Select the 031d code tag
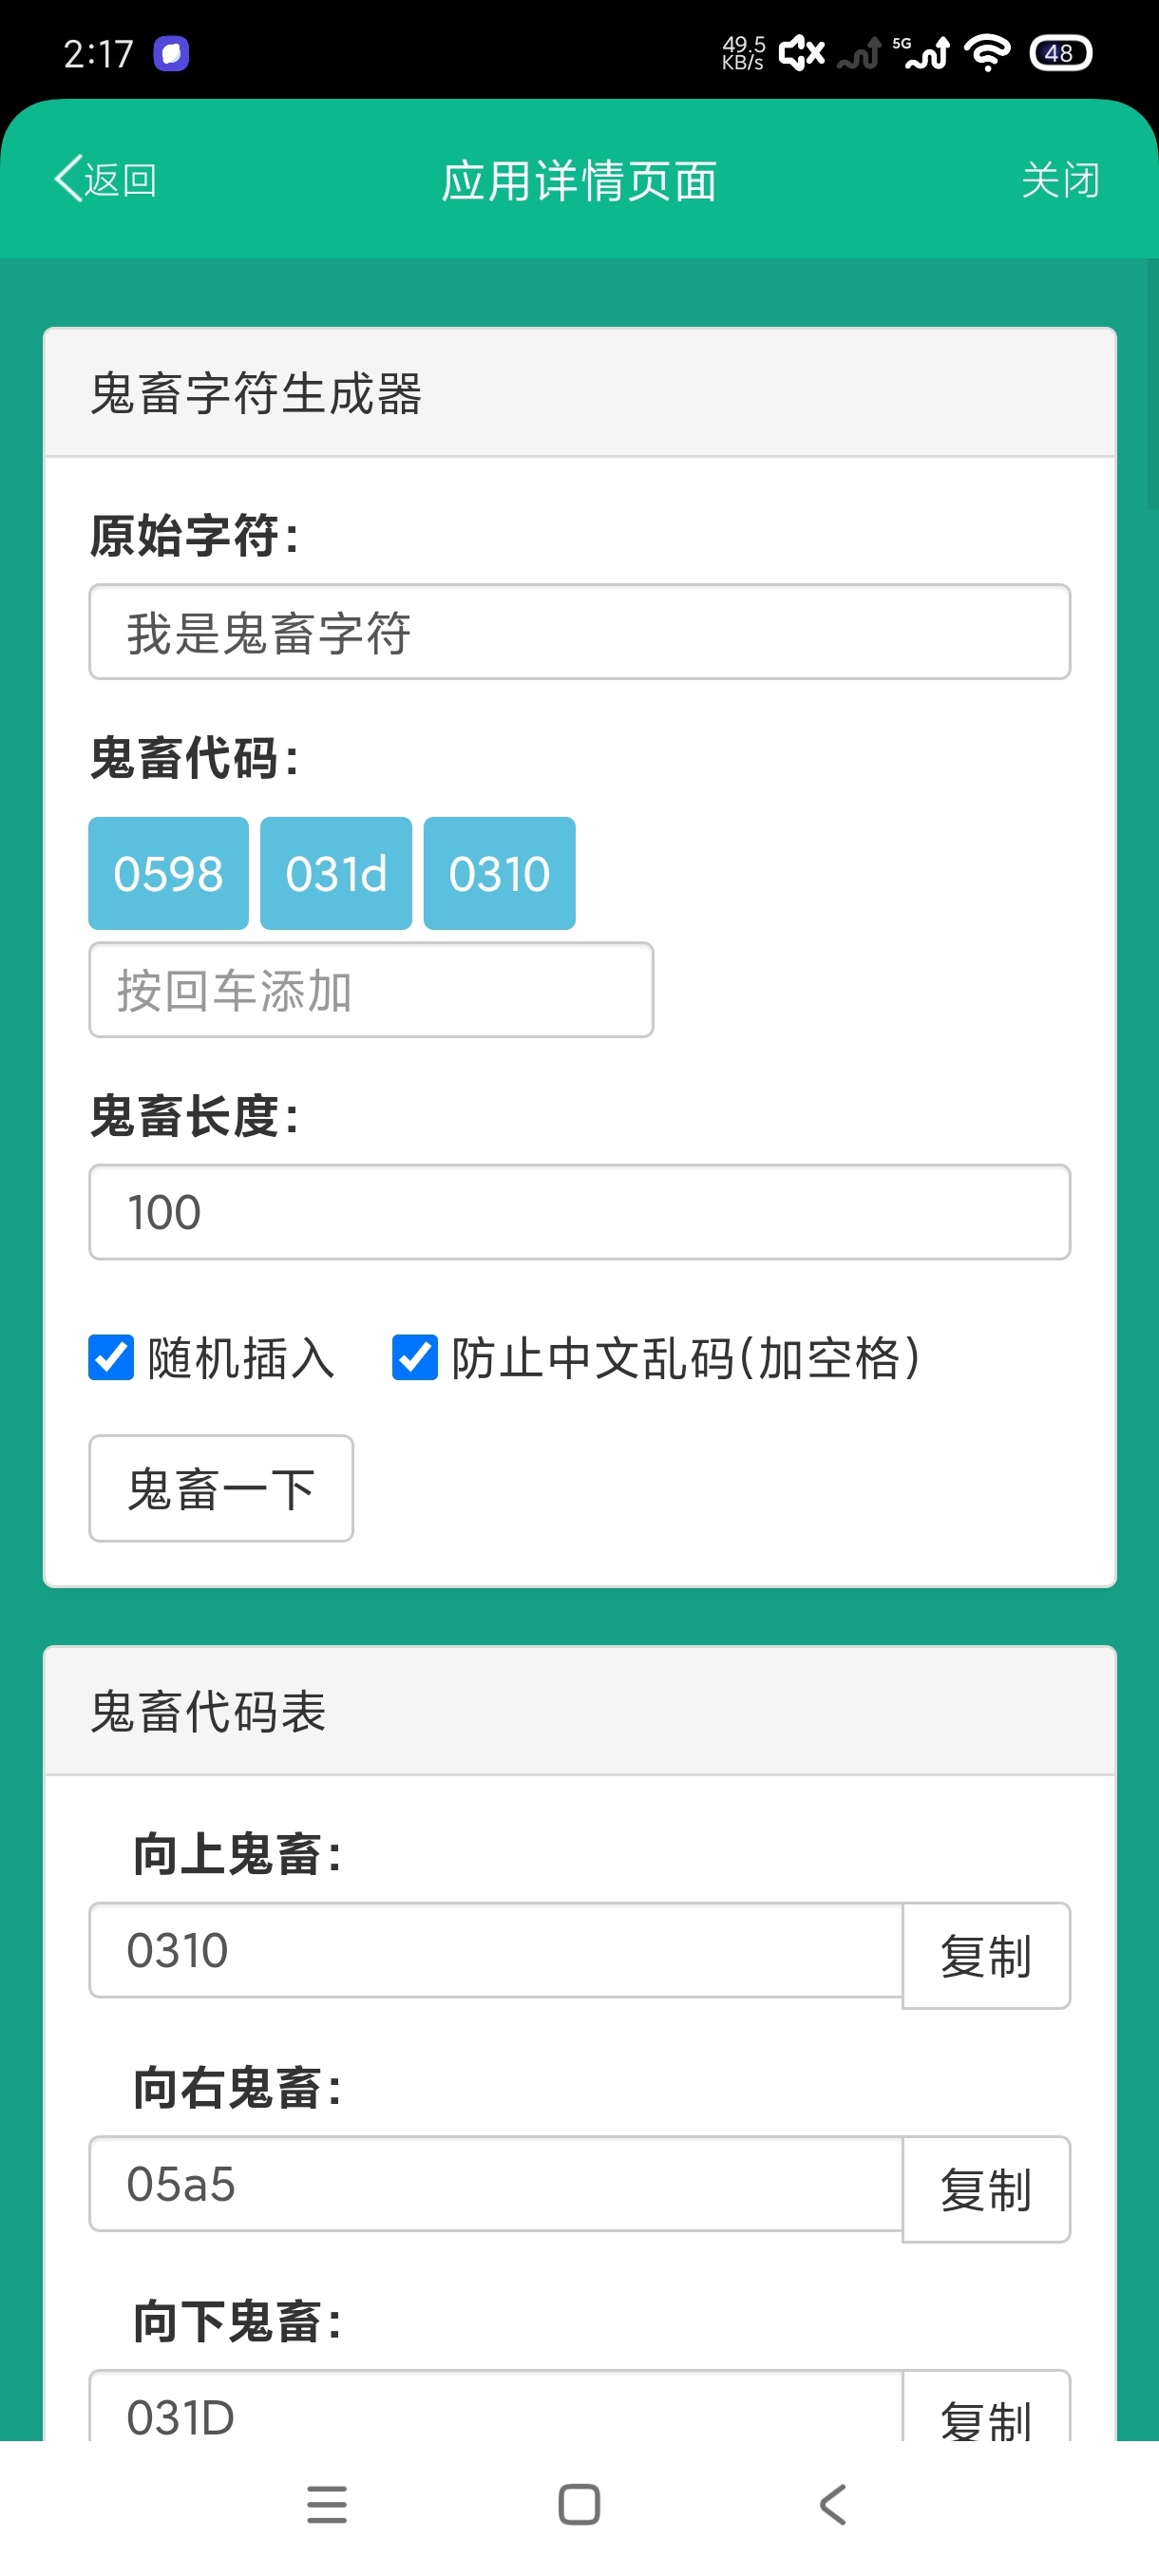The image size is (1159, 2576). (x=336, y=873)
